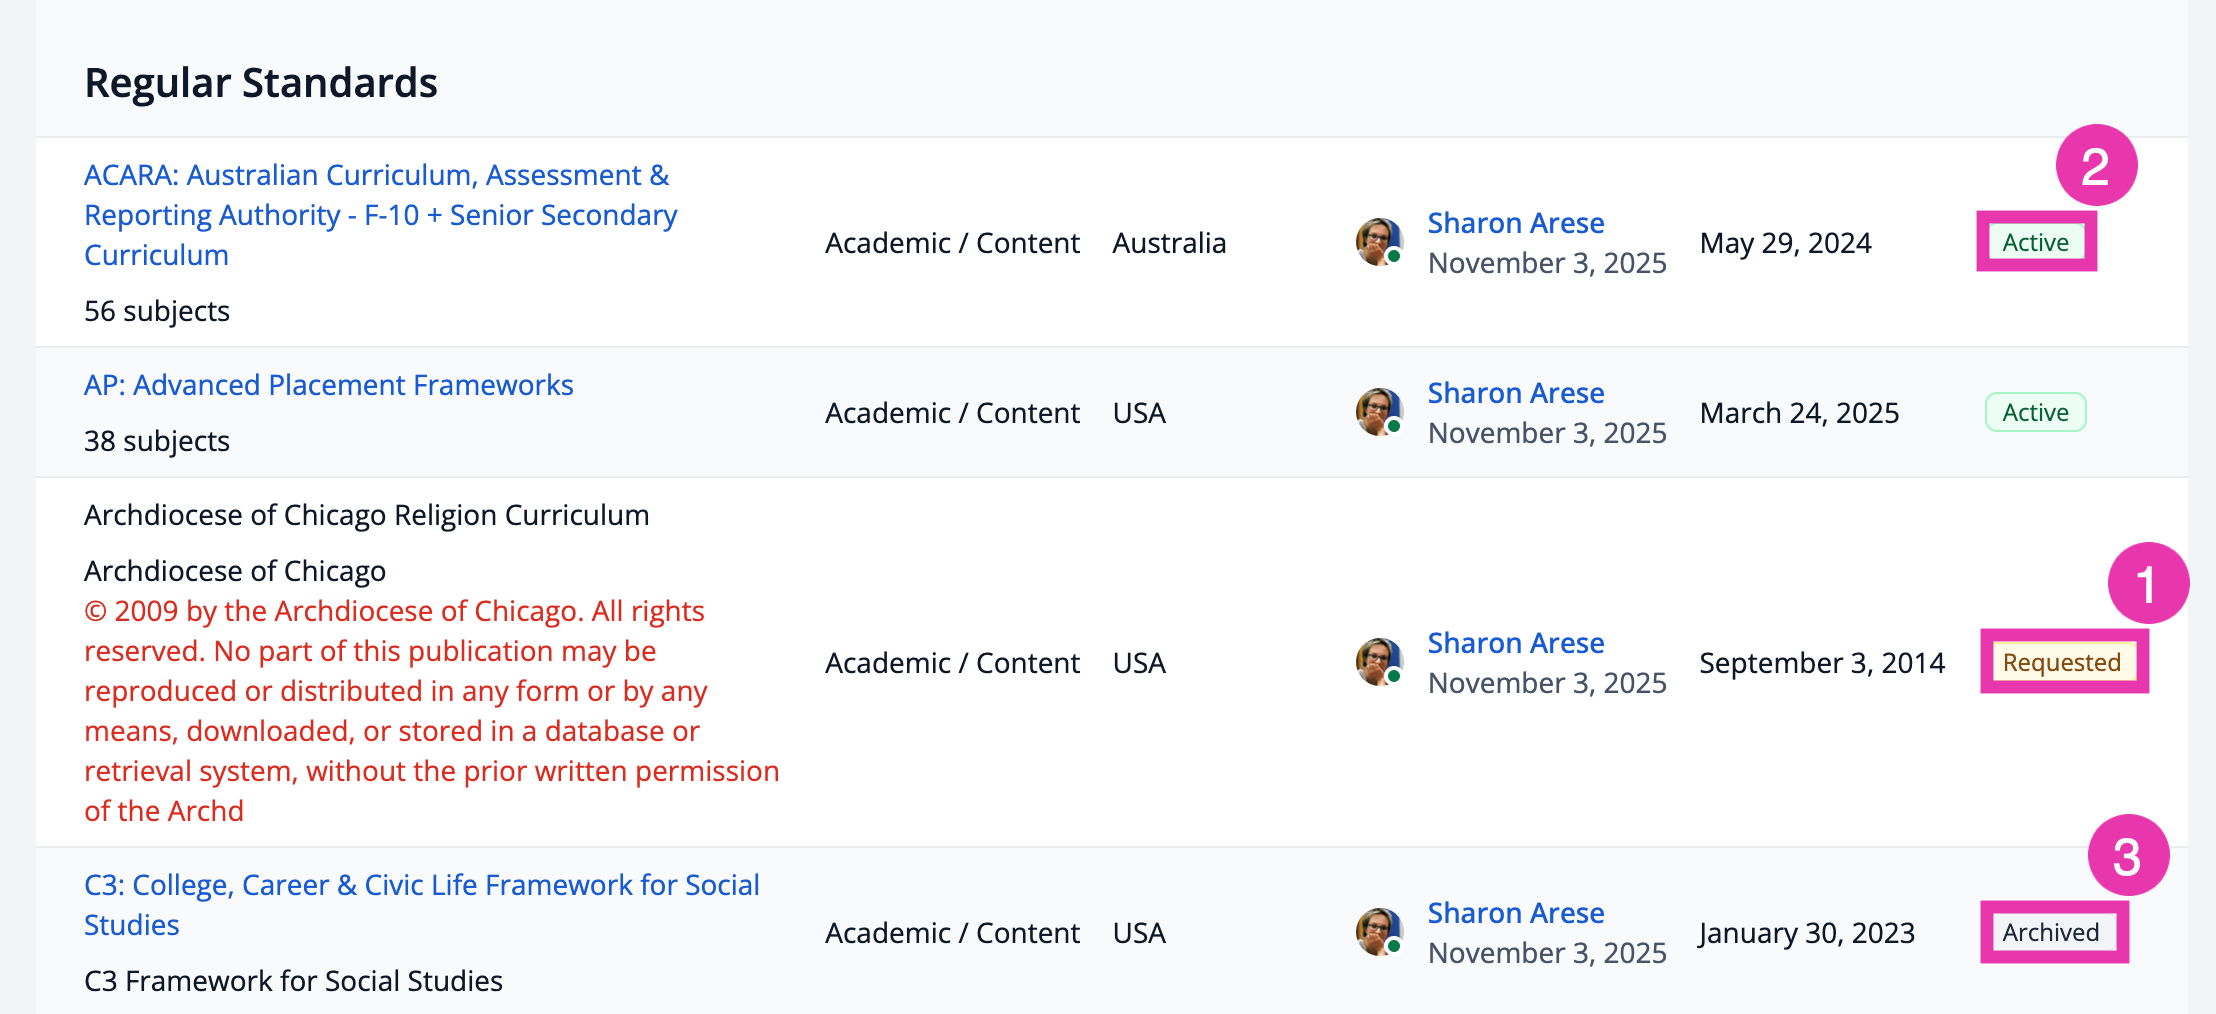Viewport: 2216px width, 1014px height.
Task: Click the 'Australia' country cell
Action: click(1169, 243)
